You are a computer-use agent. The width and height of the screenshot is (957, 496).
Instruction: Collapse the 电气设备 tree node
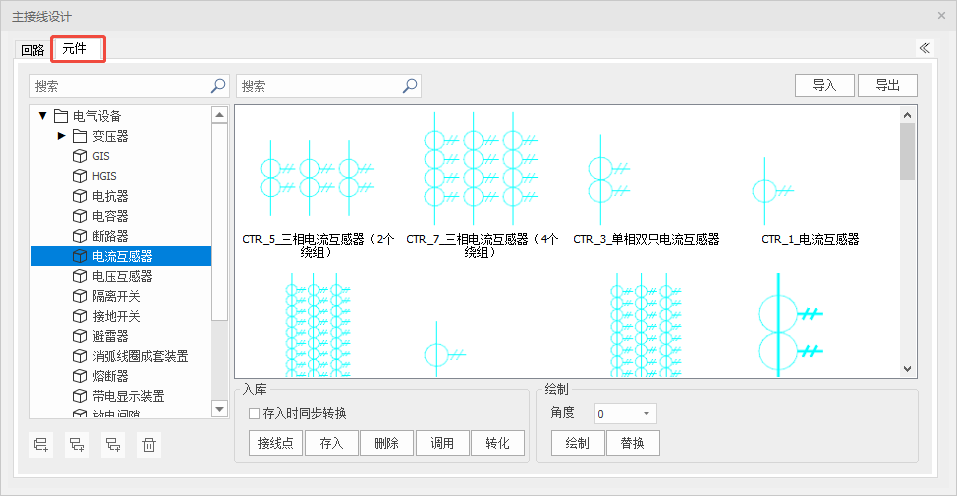pos(42,116)
